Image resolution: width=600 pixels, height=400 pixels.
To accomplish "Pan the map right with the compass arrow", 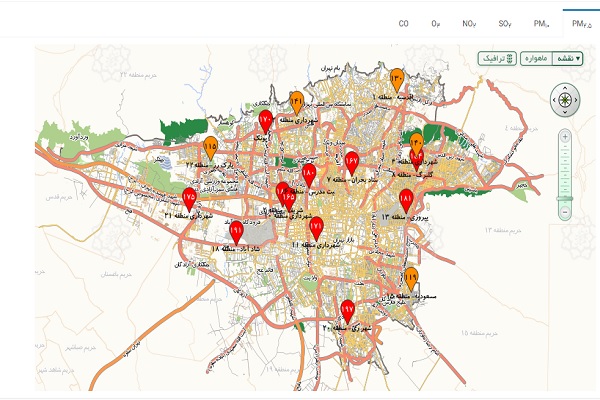I will click(x=576, y=100).
